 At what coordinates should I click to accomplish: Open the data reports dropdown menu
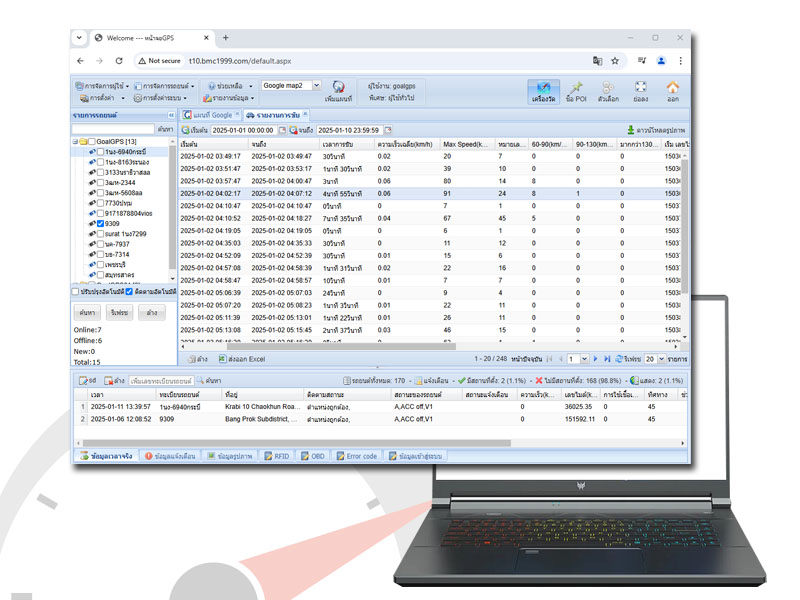229,97
